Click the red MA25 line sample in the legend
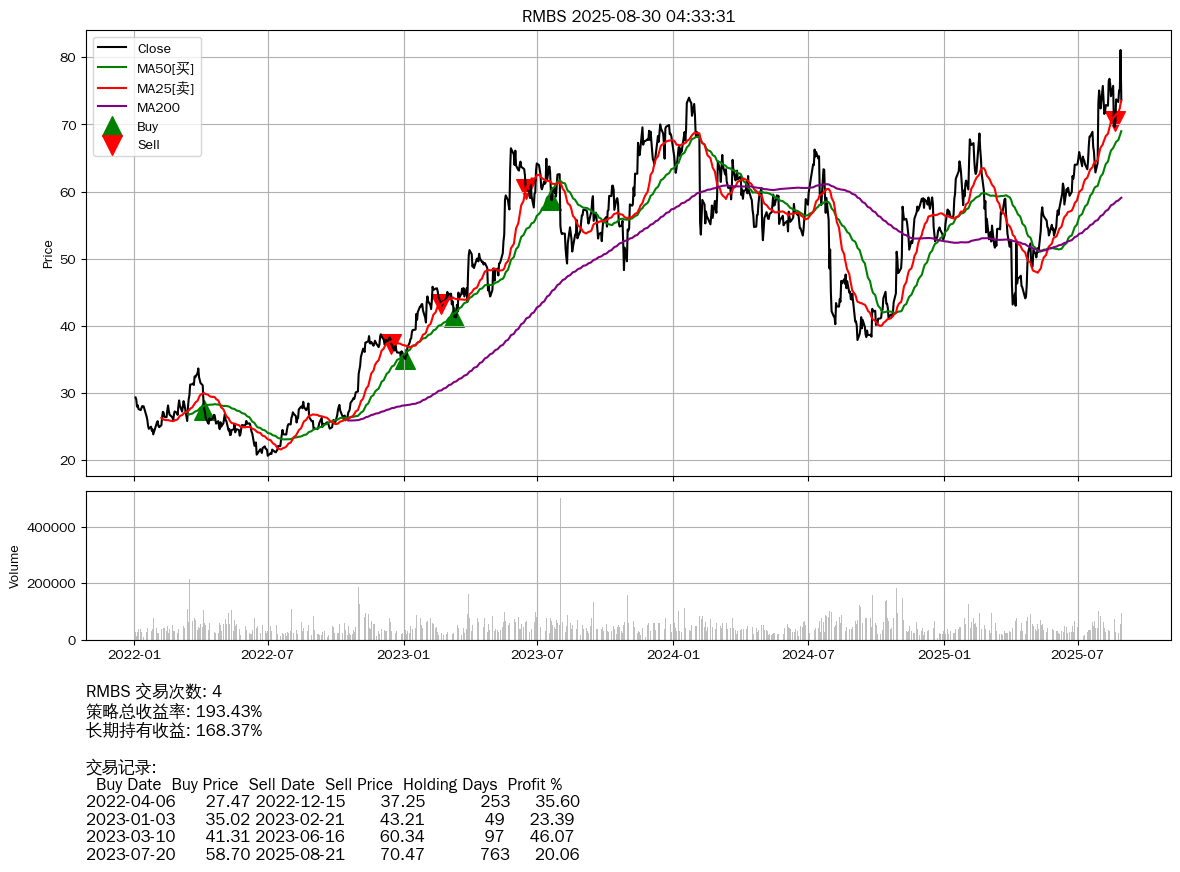Image resolution: width=1180 pixels, height=872 pixels. (113, 88)
